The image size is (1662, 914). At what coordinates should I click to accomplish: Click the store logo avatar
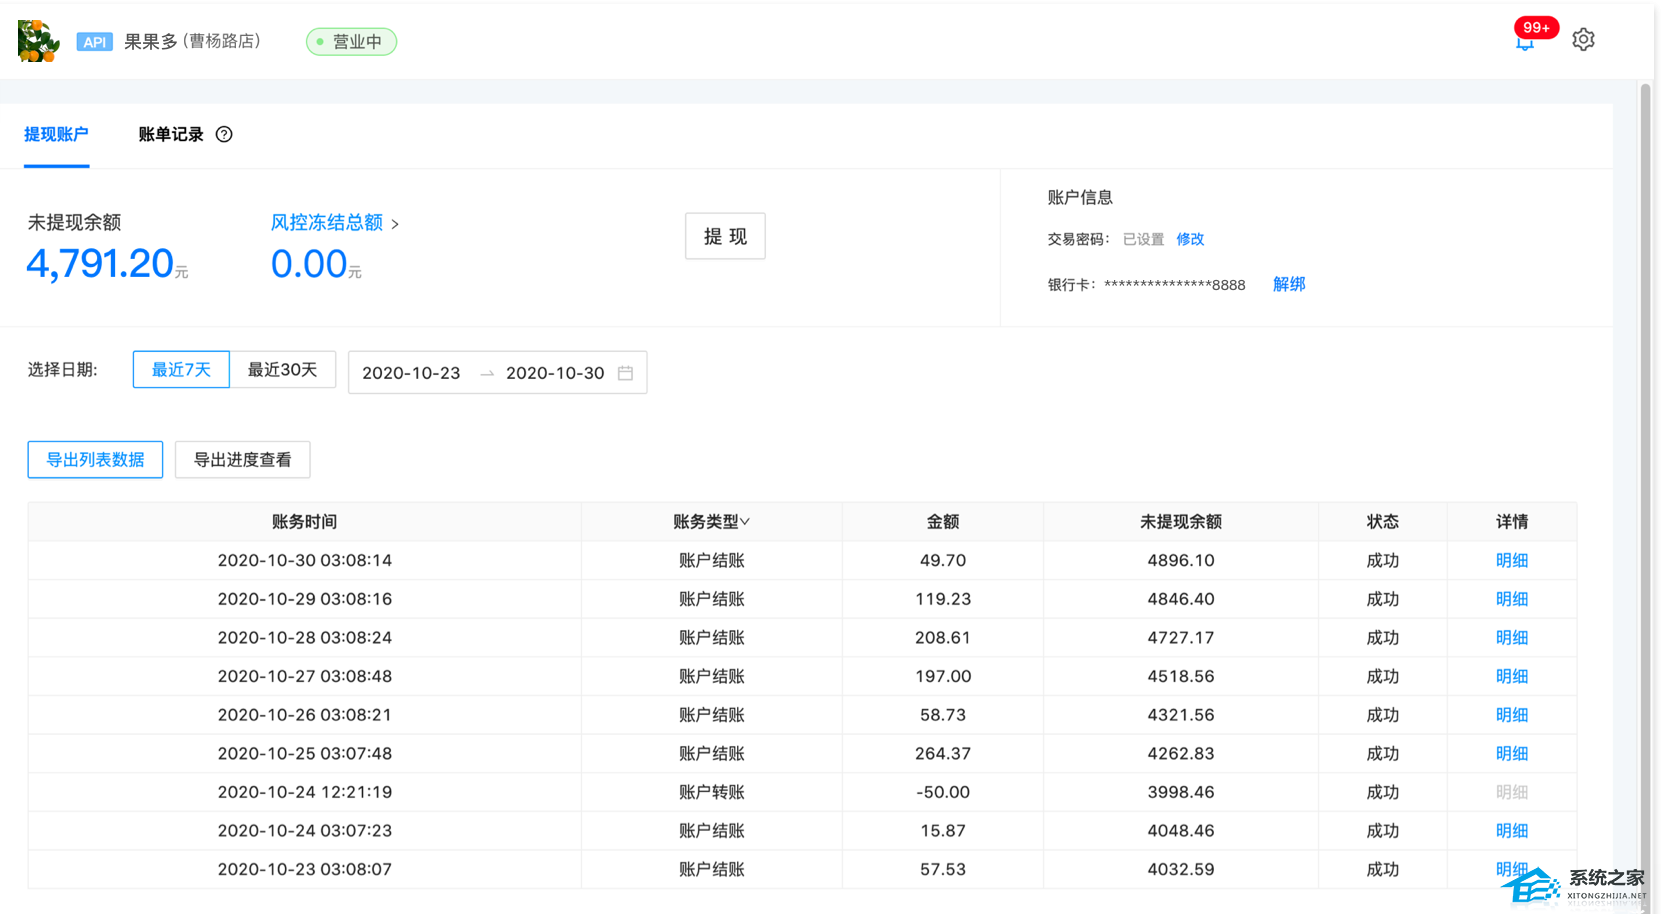38,41
